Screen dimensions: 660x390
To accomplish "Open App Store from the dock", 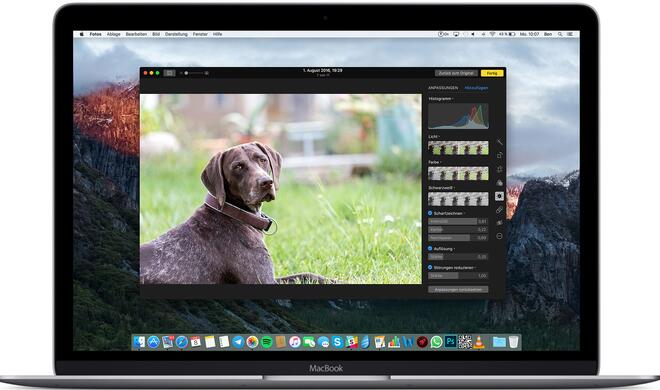I will coord(154,342).
